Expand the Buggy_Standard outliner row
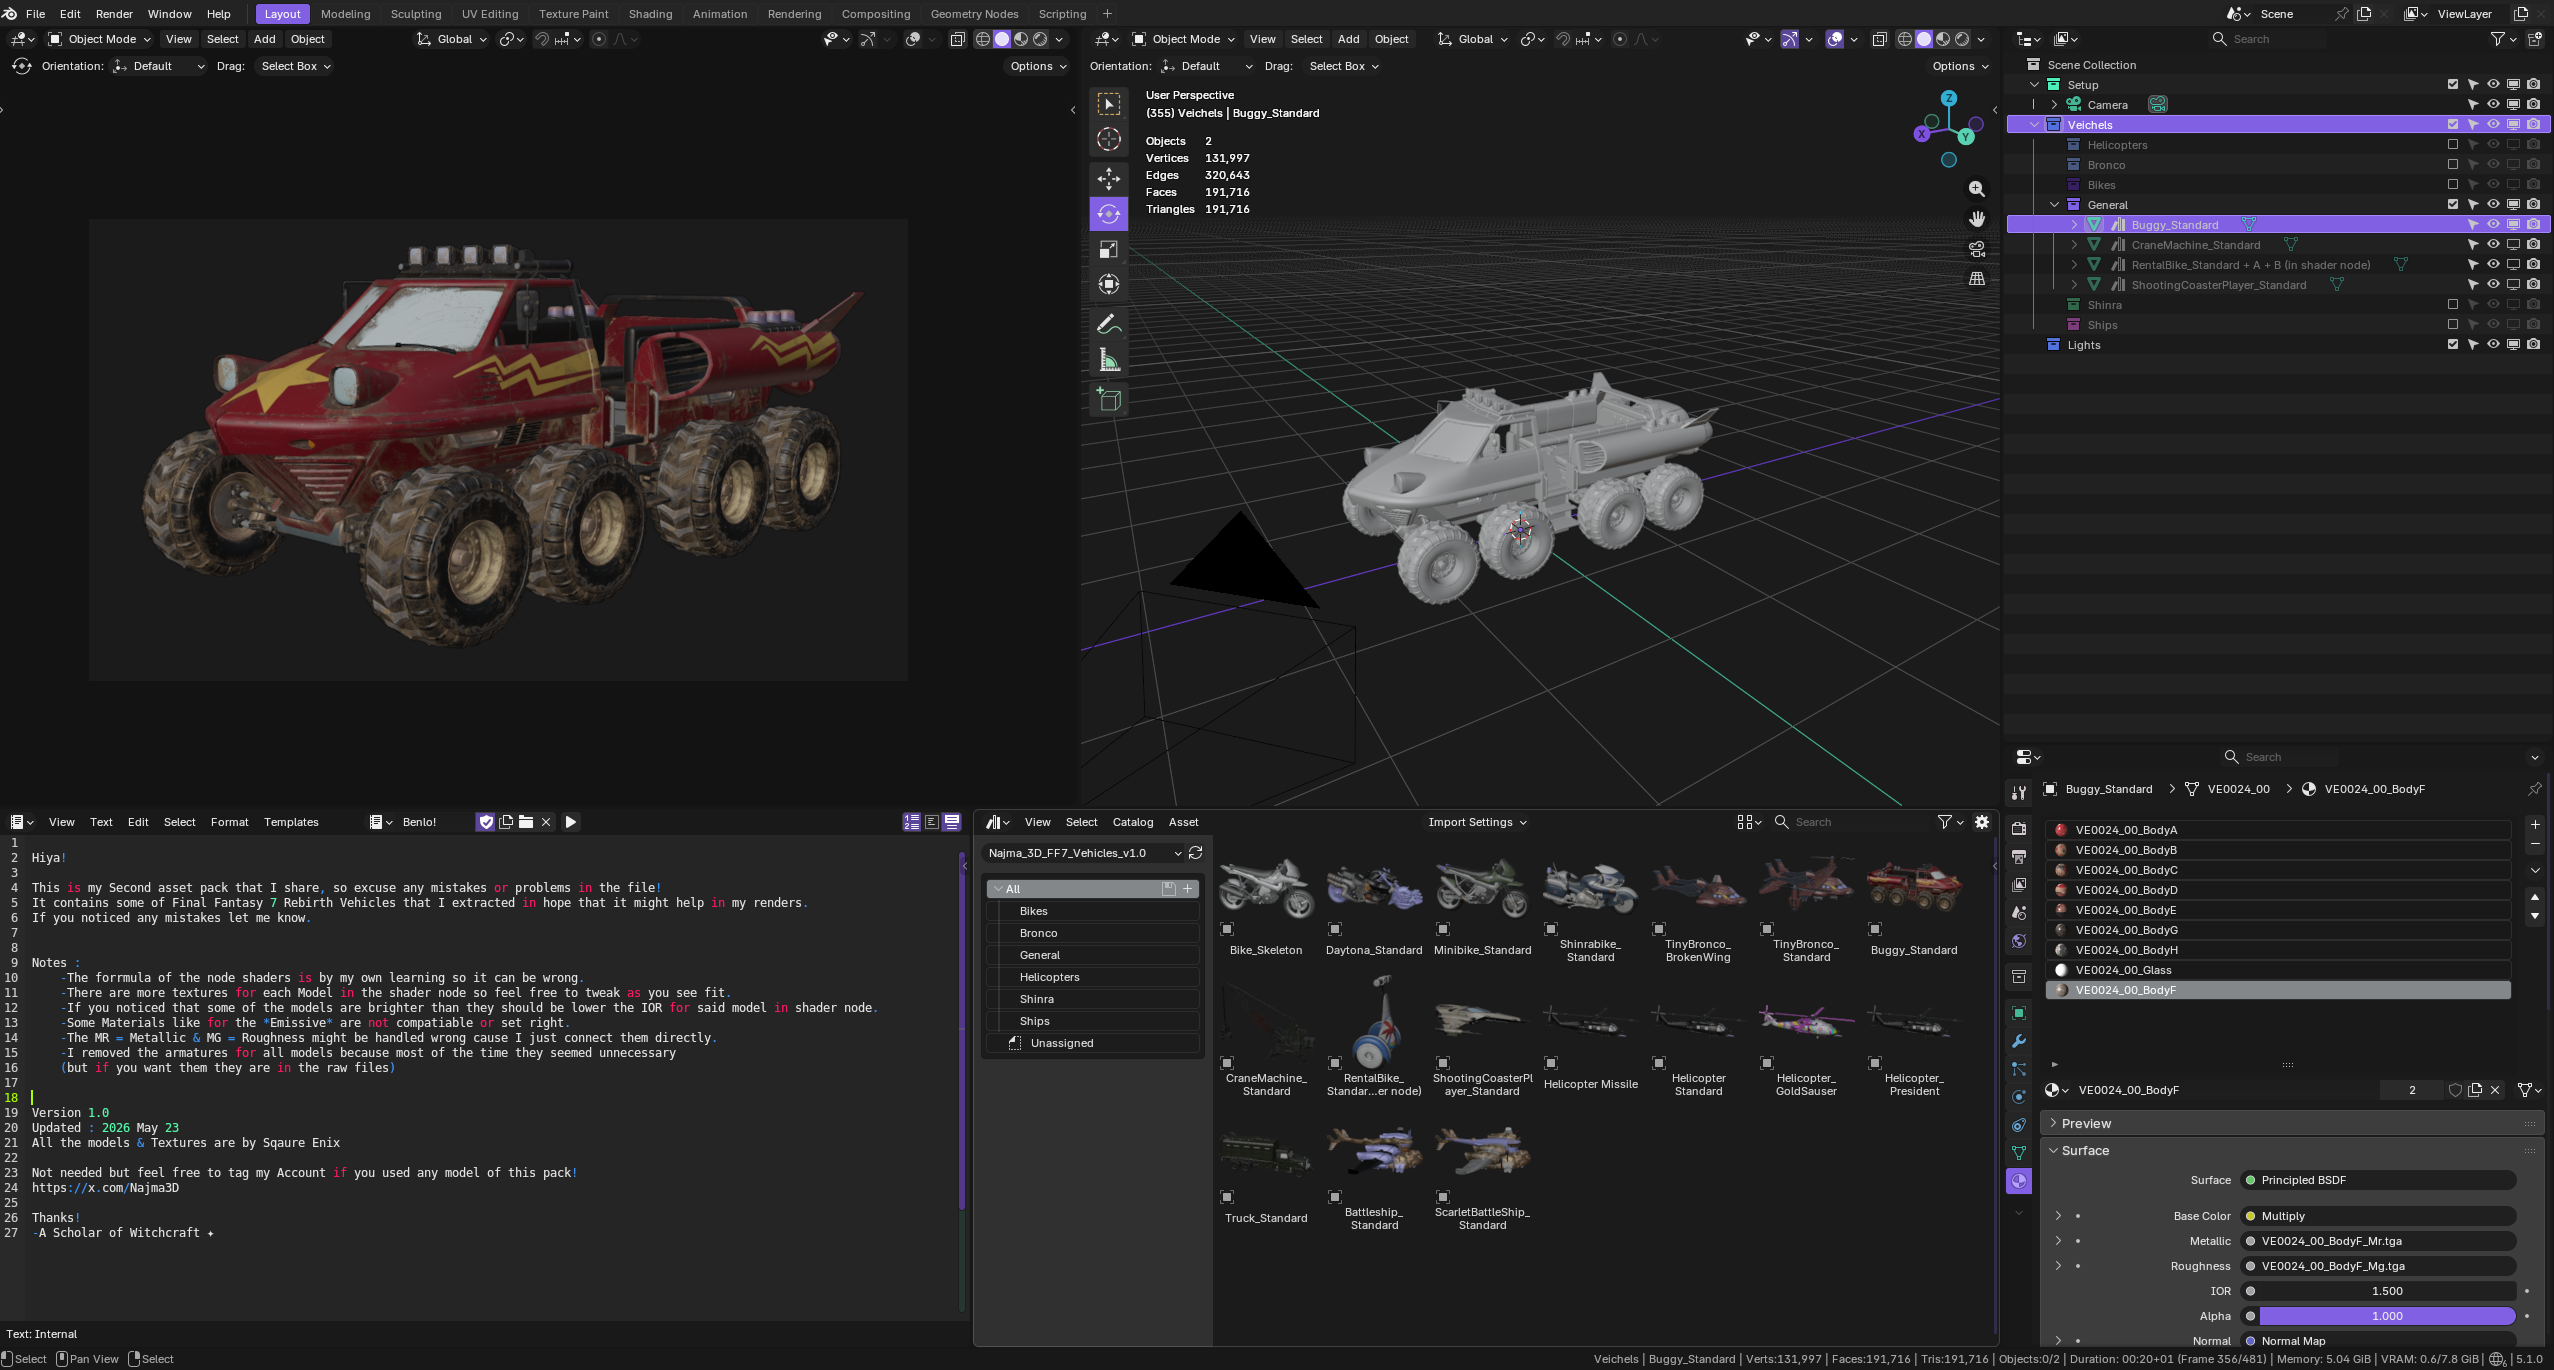The width and height of the screenshot is (2554, 1370). click(x=2074, y=225)
